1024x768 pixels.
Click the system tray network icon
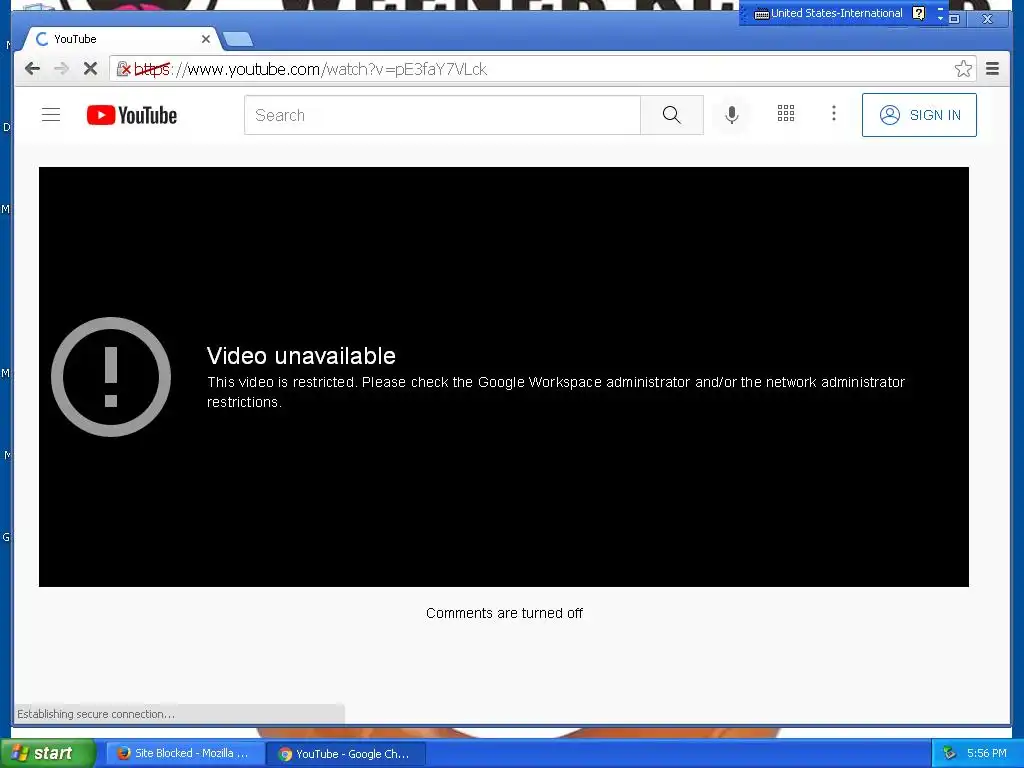pyautogui.click(x=949, y=754)
